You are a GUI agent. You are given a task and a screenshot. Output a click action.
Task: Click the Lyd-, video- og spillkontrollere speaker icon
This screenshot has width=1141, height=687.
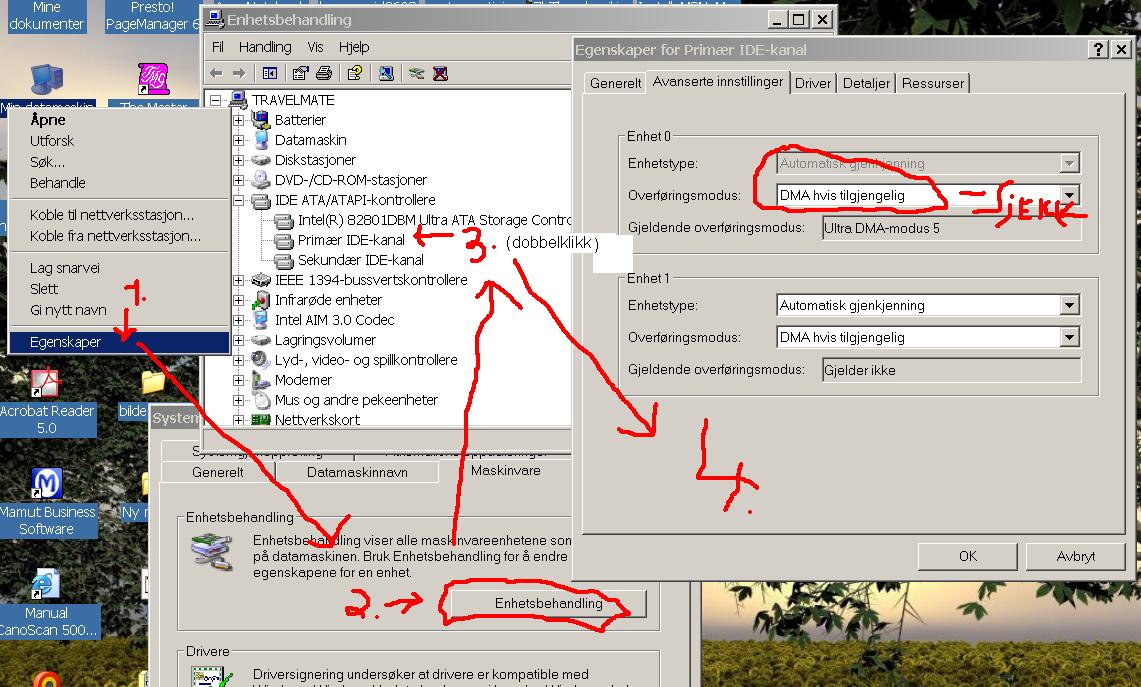pyautogui.click(x=261, y=360)
